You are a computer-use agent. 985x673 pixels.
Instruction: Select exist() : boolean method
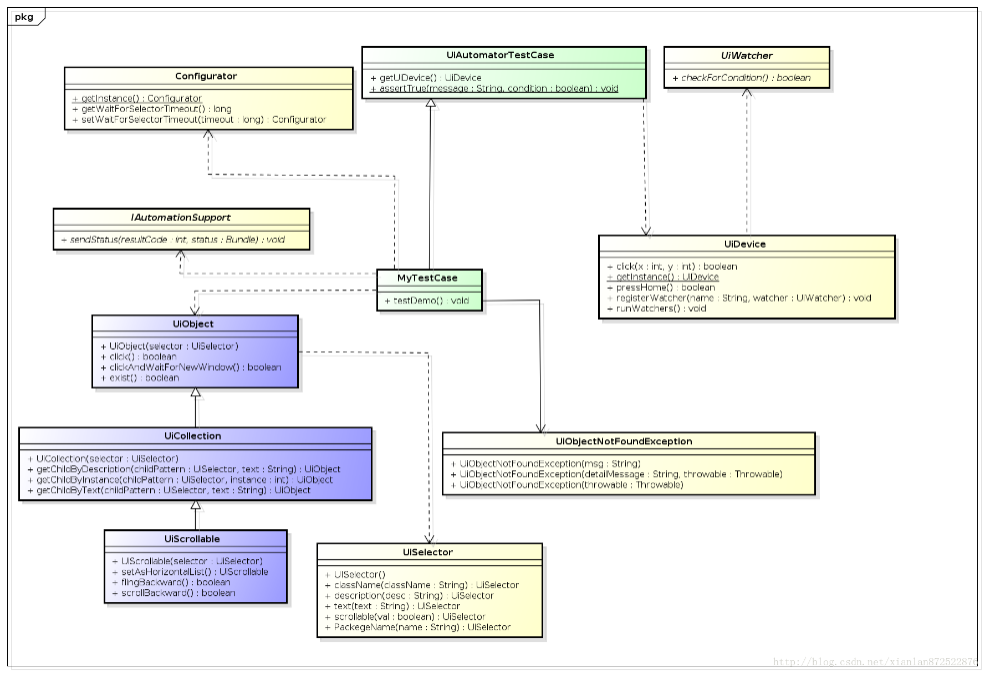[x=139, y=378]
